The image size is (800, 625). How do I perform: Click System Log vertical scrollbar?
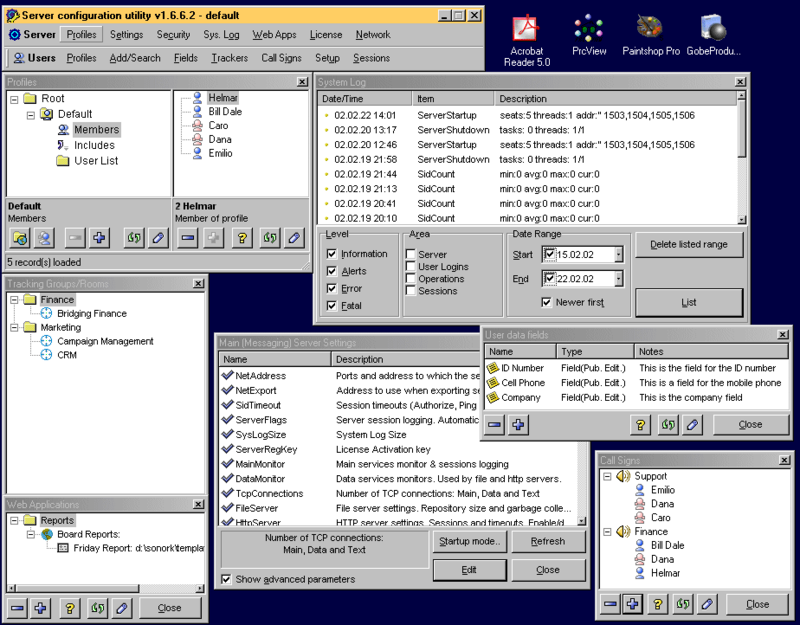coord(742,157)
